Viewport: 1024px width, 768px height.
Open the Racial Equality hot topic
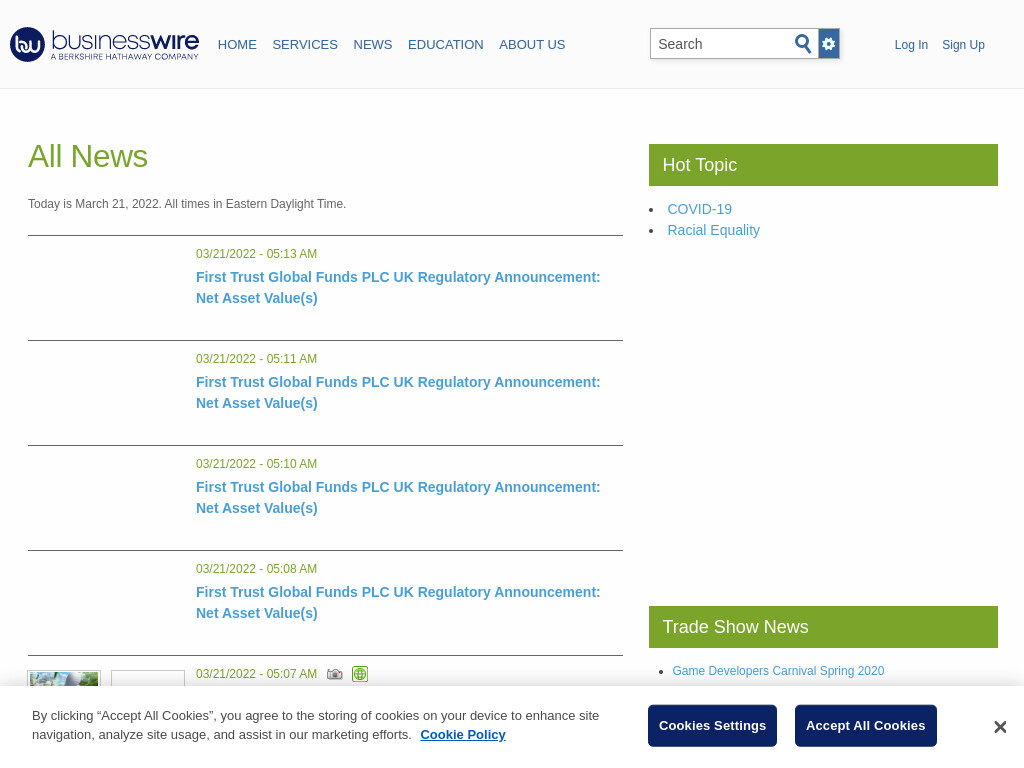(x=713, y=230)
